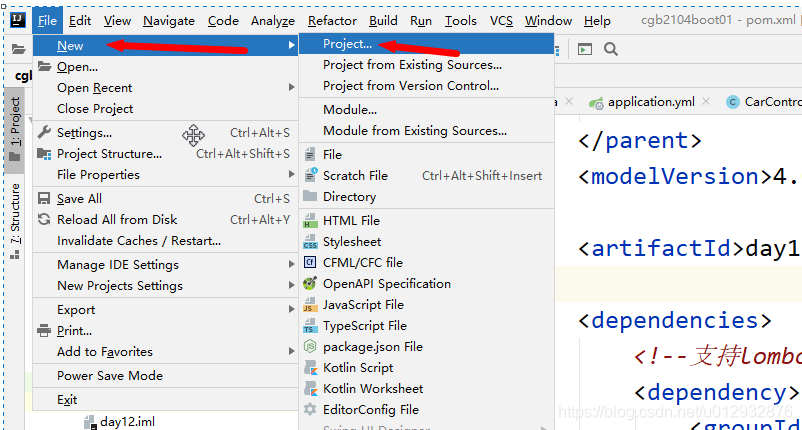The image size is (802, 430).
Task: Click Invalidate Caches / Restart...
Action: 139,241
